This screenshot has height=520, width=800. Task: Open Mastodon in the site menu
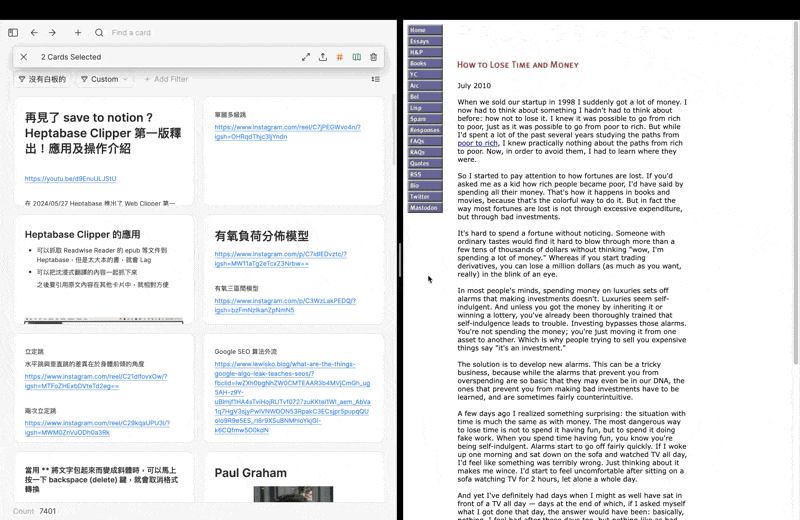coord(425,208)
